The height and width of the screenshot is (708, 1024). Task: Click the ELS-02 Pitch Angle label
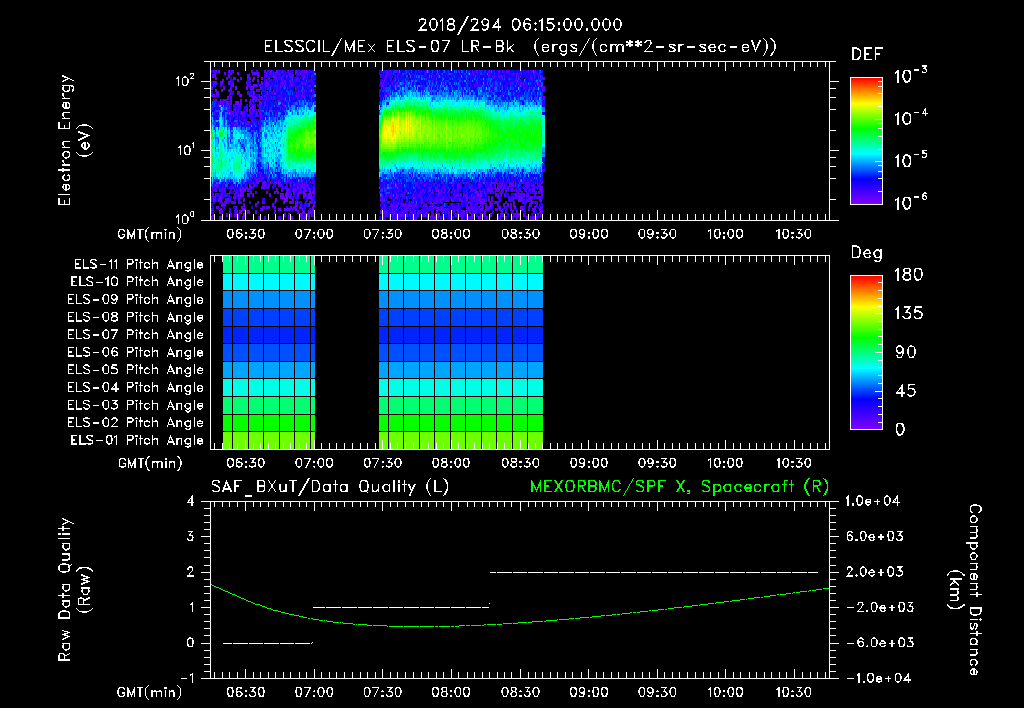[x=136, y=423]
